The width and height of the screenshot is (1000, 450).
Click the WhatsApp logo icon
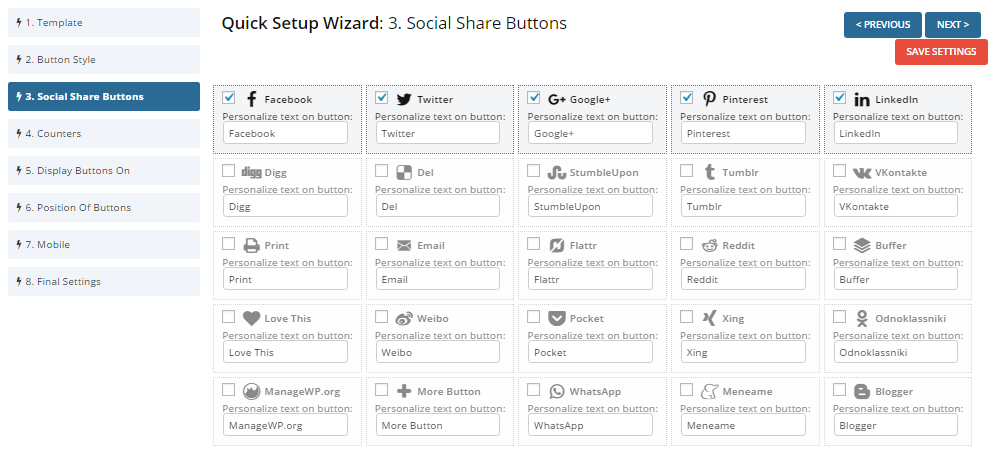pyautogui.click(x=557, y=391)
